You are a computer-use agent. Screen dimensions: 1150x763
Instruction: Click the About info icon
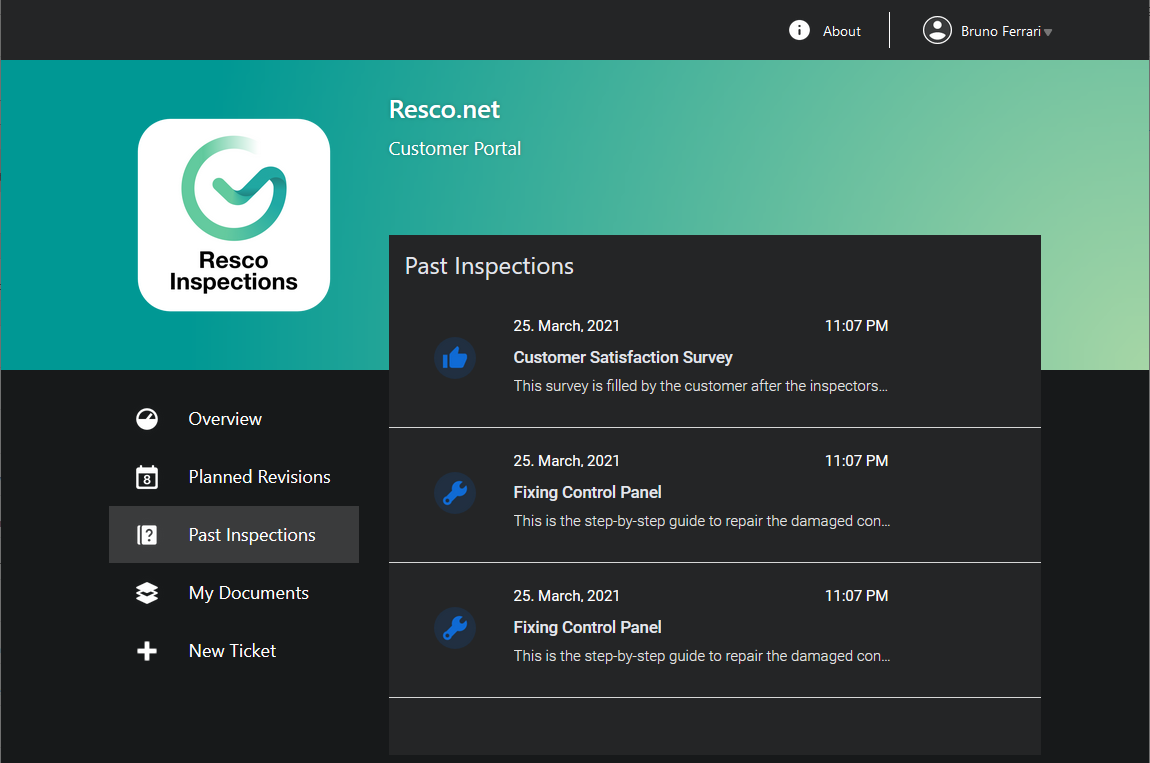[799, 30]
